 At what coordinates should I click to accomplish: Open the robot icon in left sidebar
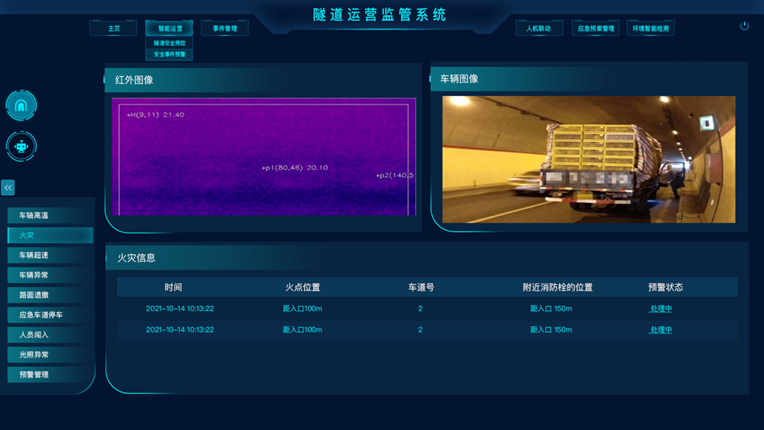(21, 146)
